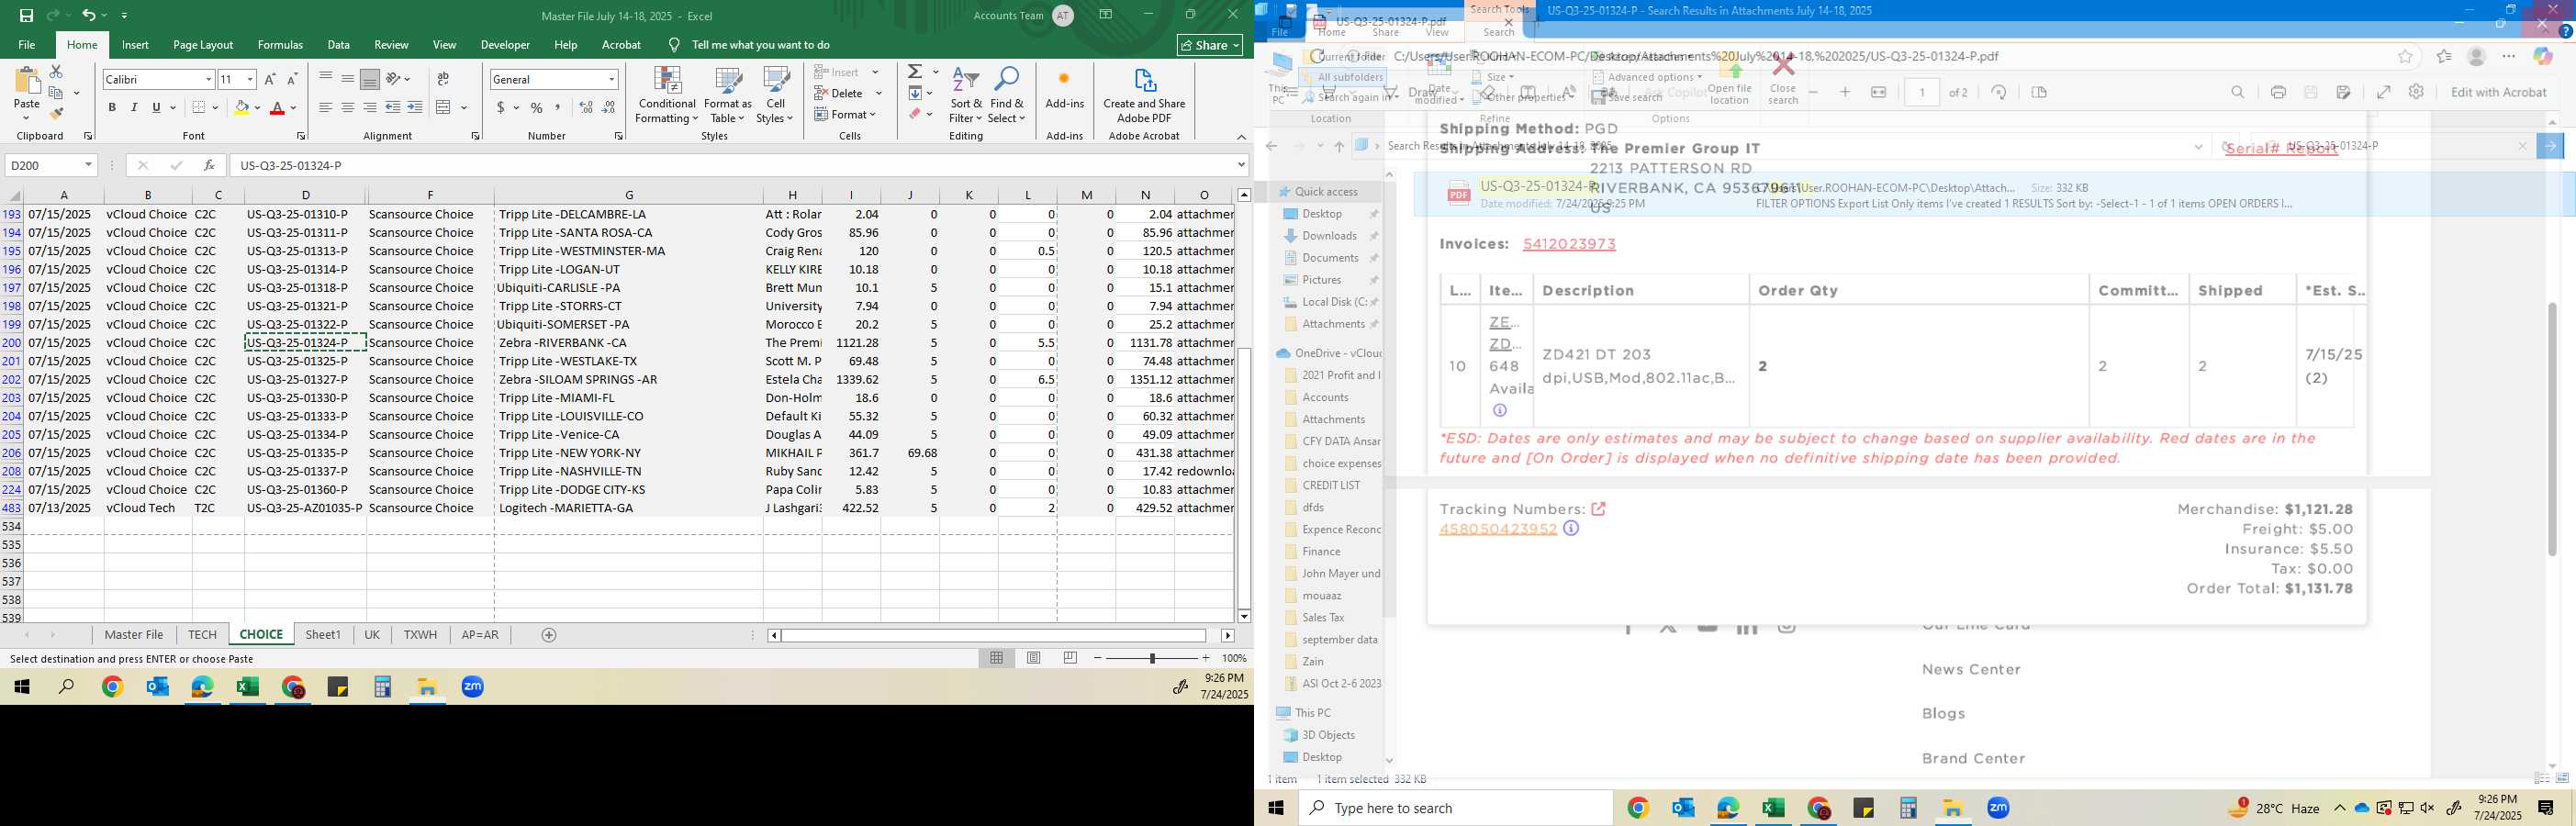Viewport: 2576px width, 826px height.
Task: Open the General number format dropdown
Action: [611, 79]
